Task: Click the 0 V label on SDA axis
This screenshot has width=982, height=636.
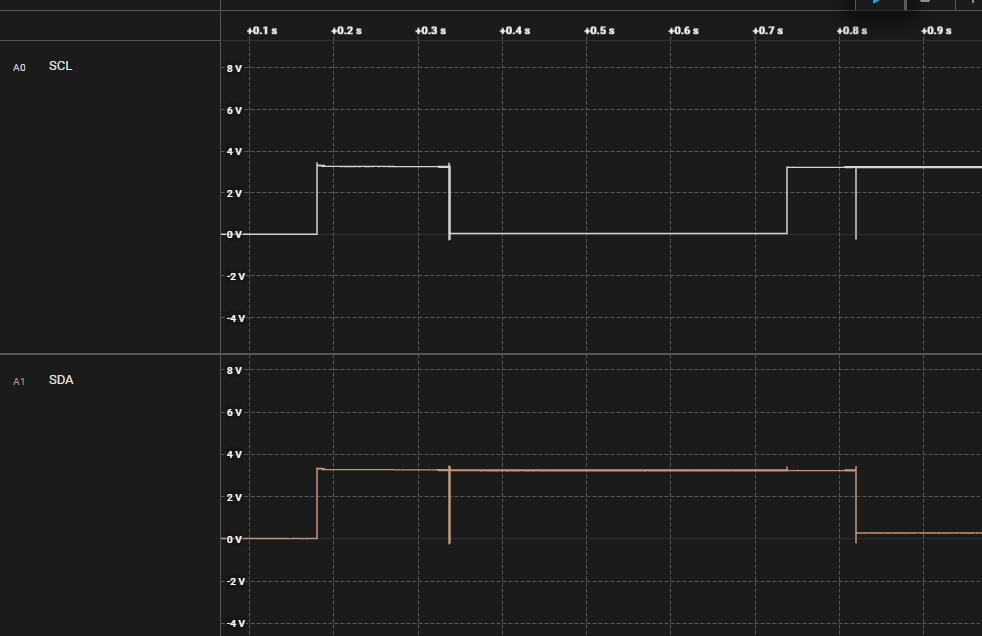Action: (234, 540)
